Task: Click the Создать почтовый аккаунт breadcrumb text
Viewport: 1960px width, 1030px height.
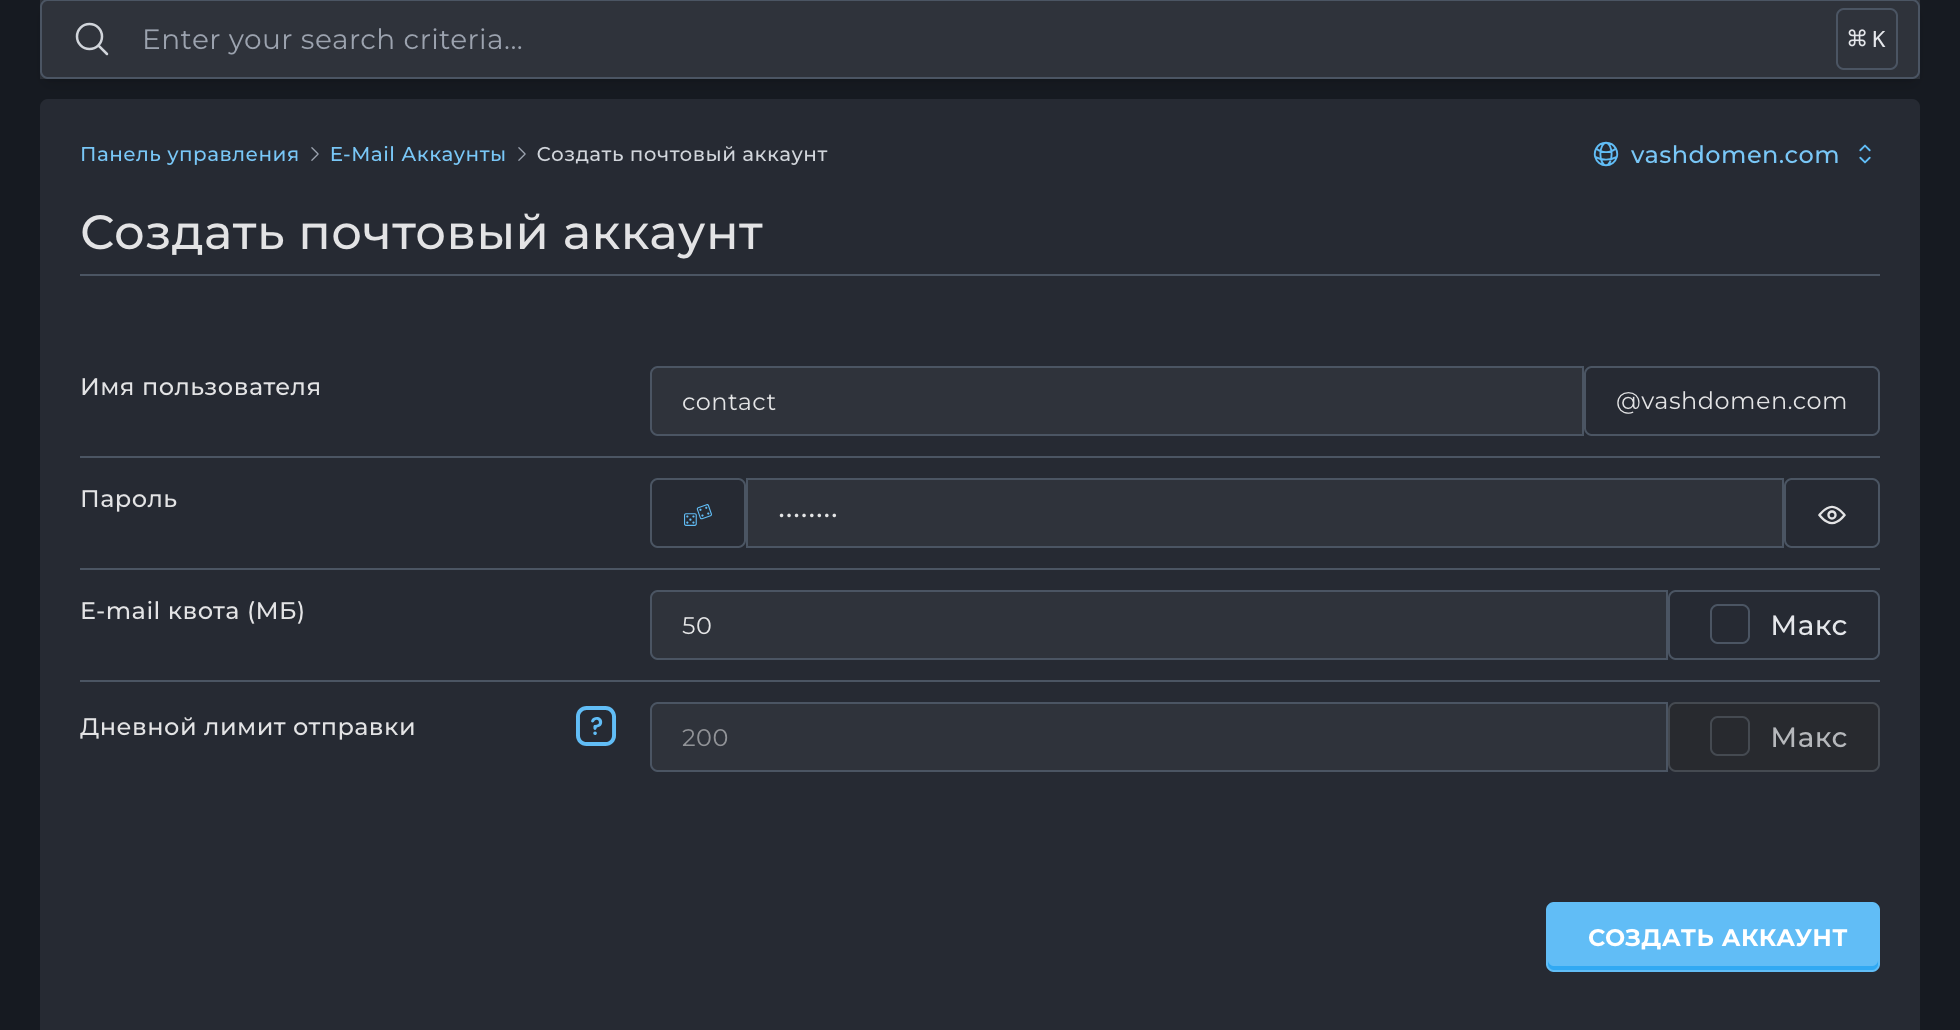Action: click(x=682, y=154)
